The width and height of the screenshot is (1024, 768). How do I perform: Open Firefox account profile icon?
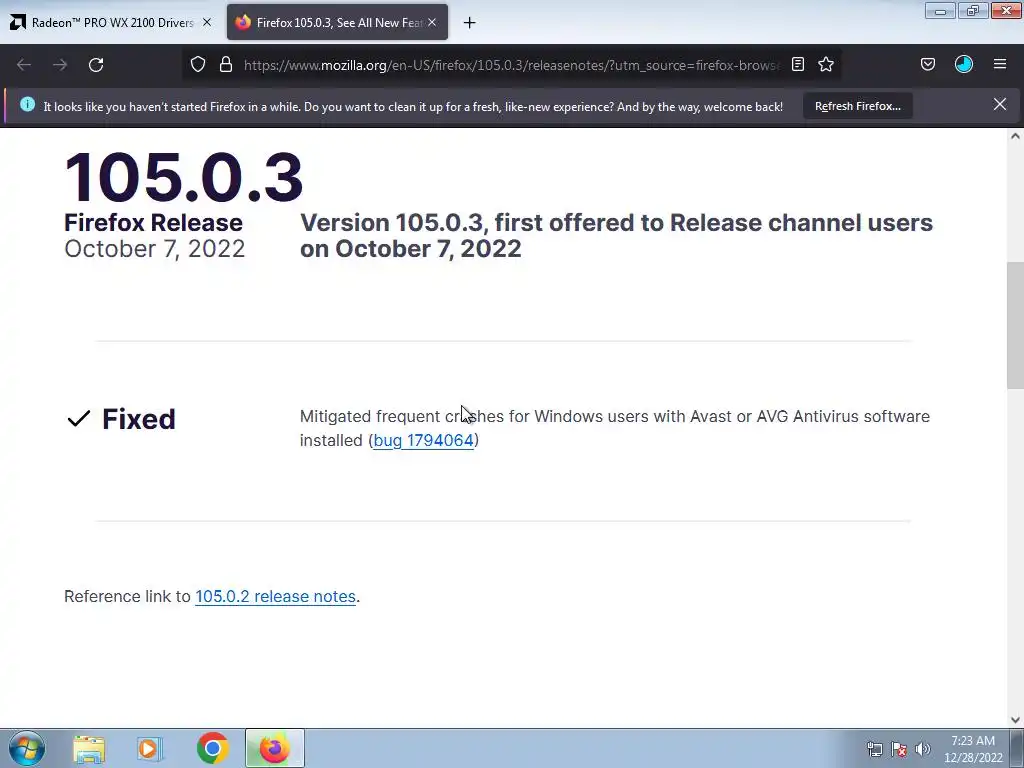[x=963, y=64]
